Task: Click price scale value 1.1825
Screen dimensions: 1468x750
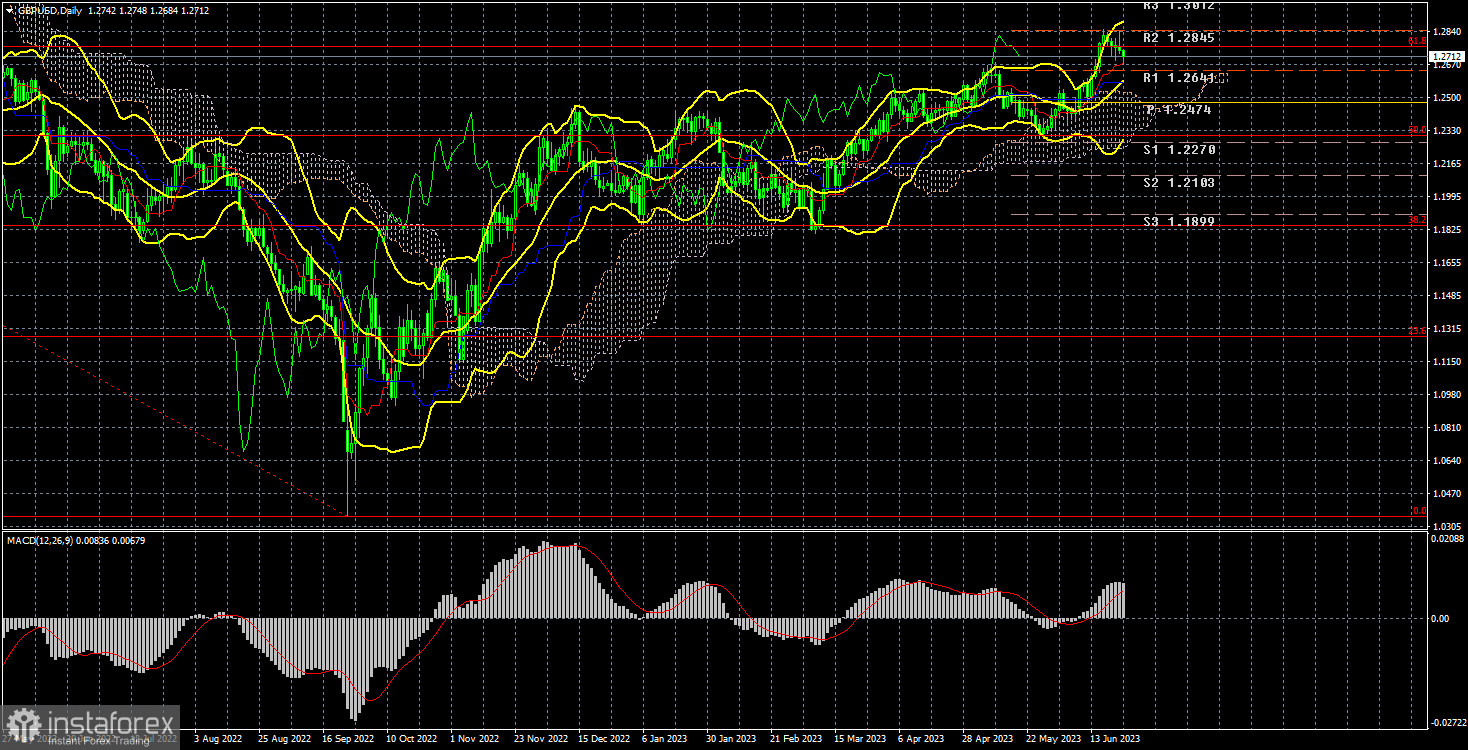Action: click(1446, 229)
